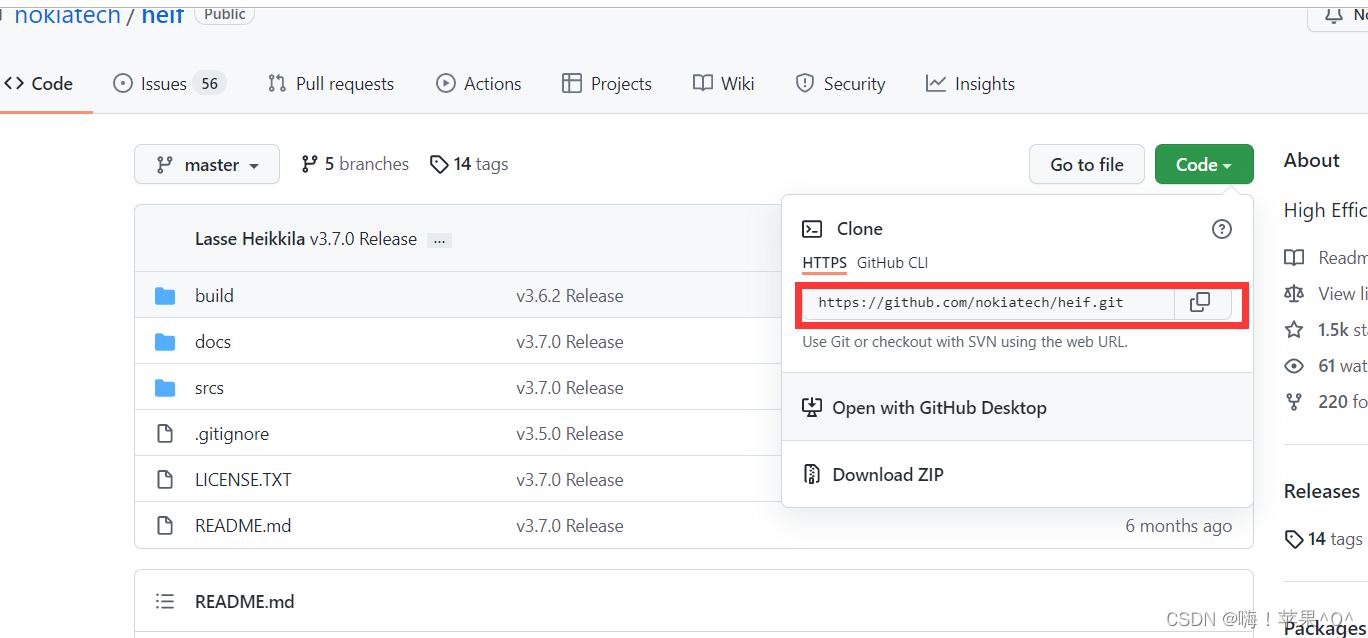The width and height of the screenshot is (1368, 638).
Task: Select the GitHub CLI clone tab
Action: (893, 263)
